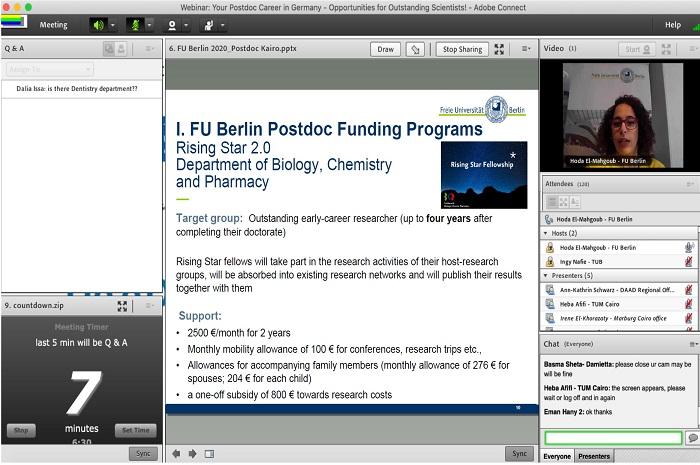Open the Meeting menu
This screenshot has width=700, height=465.
[53, 25]
